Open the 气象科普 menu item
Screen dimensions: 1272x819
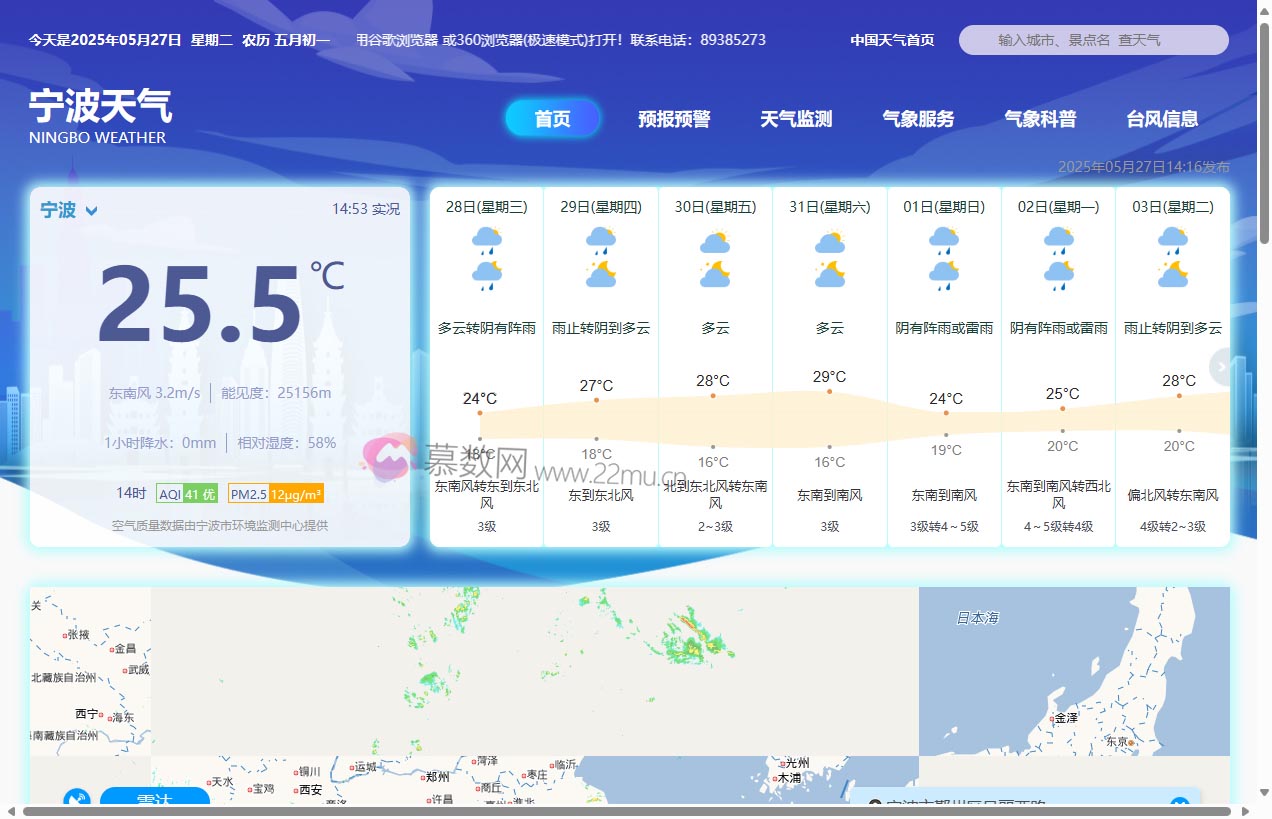coord(1040,118)
